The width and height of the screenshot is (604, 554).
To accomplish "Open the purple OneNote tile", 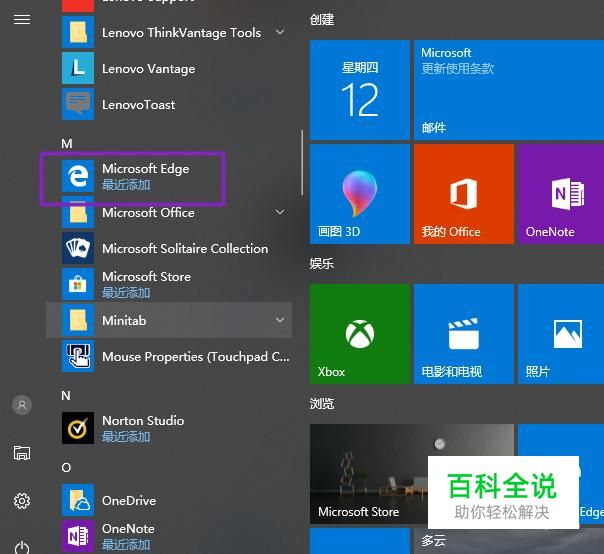I will [561, 194].
